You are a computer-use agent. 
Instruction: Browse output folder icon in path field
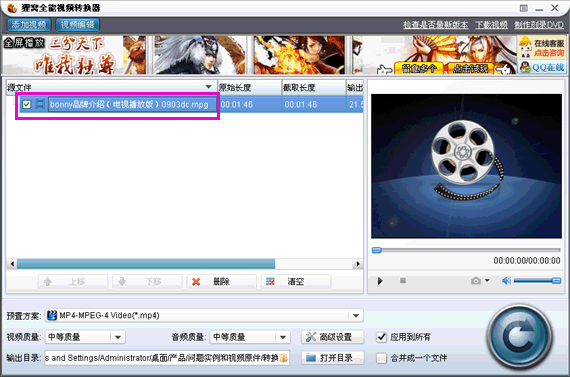[284, 358]
